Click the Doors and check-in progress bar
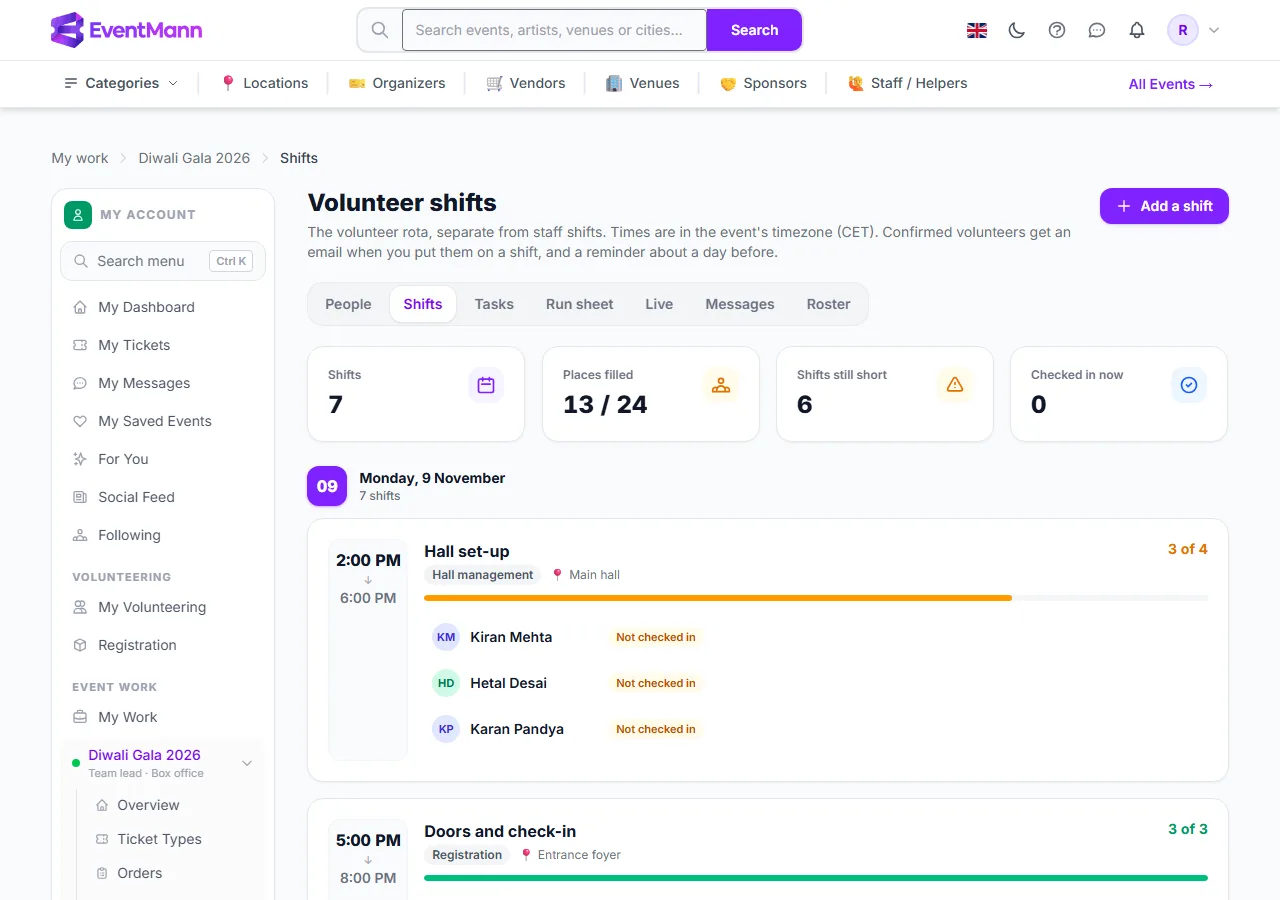Viewport: 1280px width, 900px height. tap(816, 878)
